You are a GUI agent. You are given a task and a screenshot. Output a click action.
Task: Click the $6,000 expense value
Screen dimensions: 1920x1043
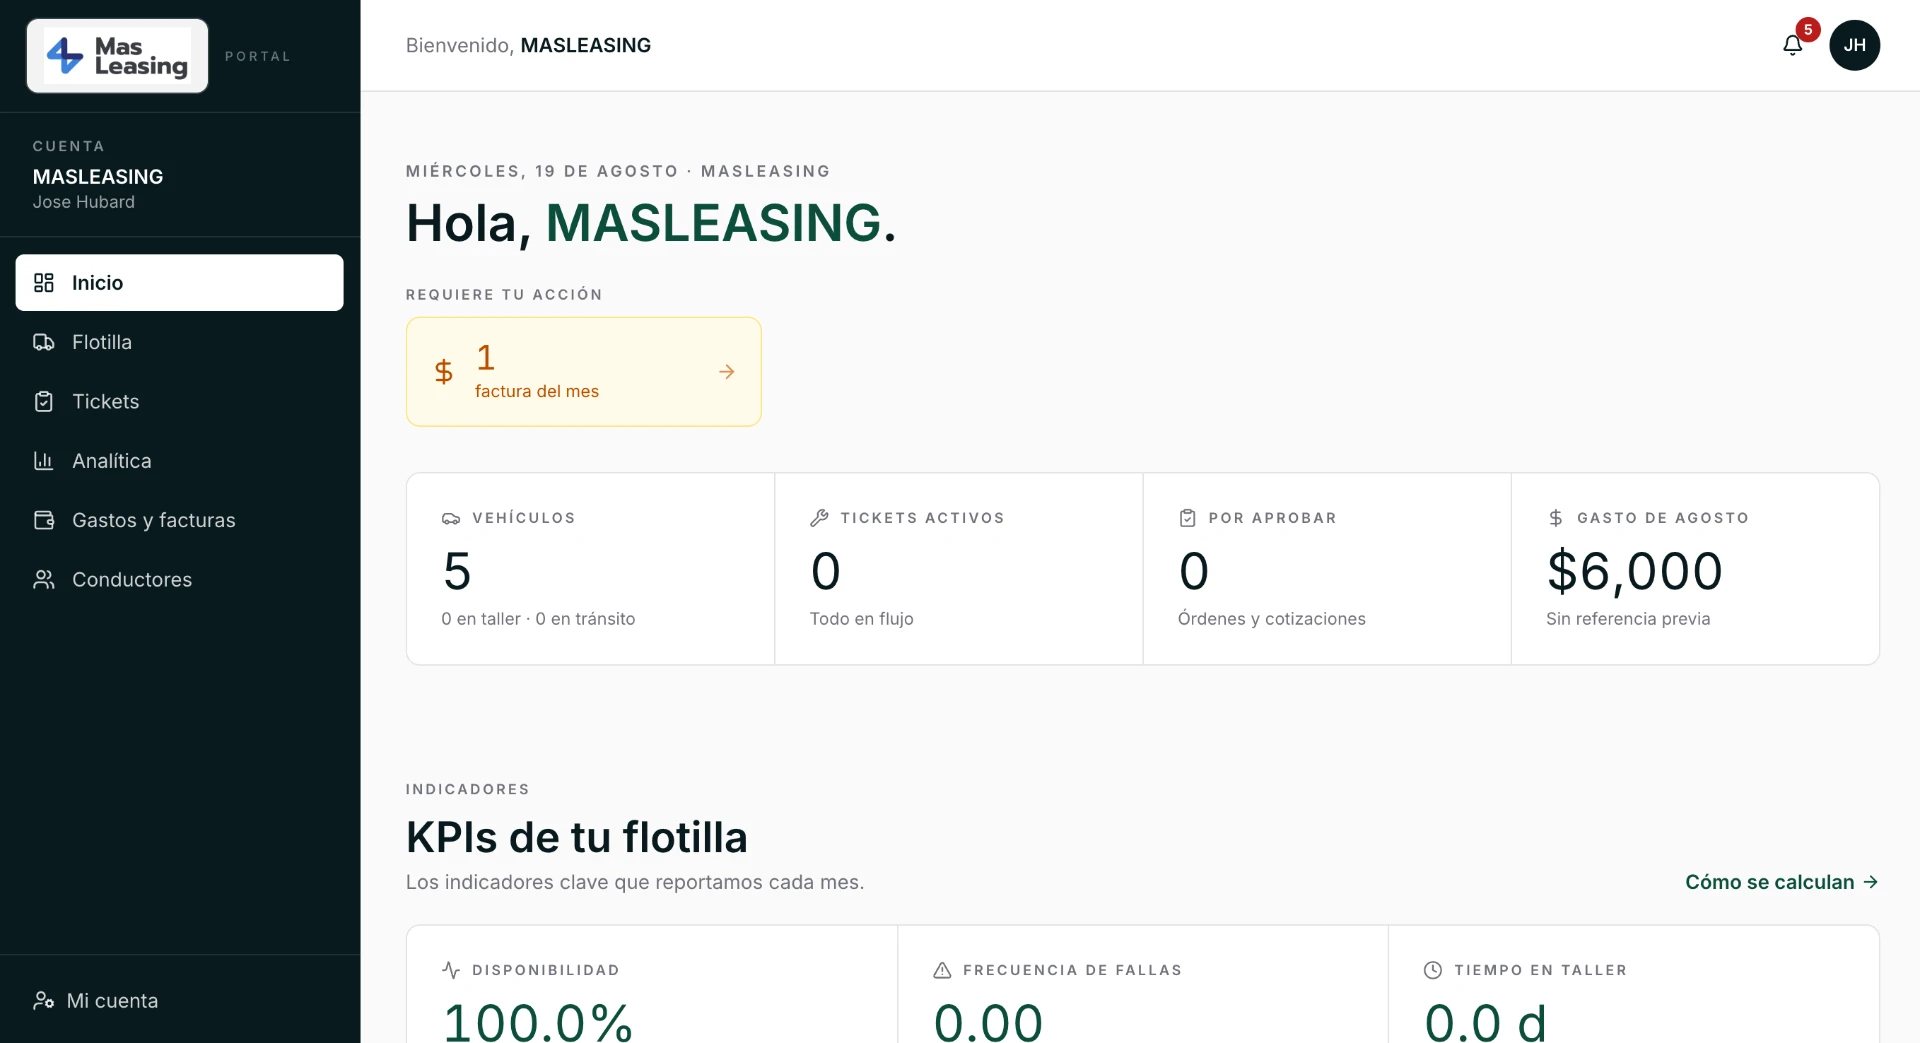pos(1634,572)
